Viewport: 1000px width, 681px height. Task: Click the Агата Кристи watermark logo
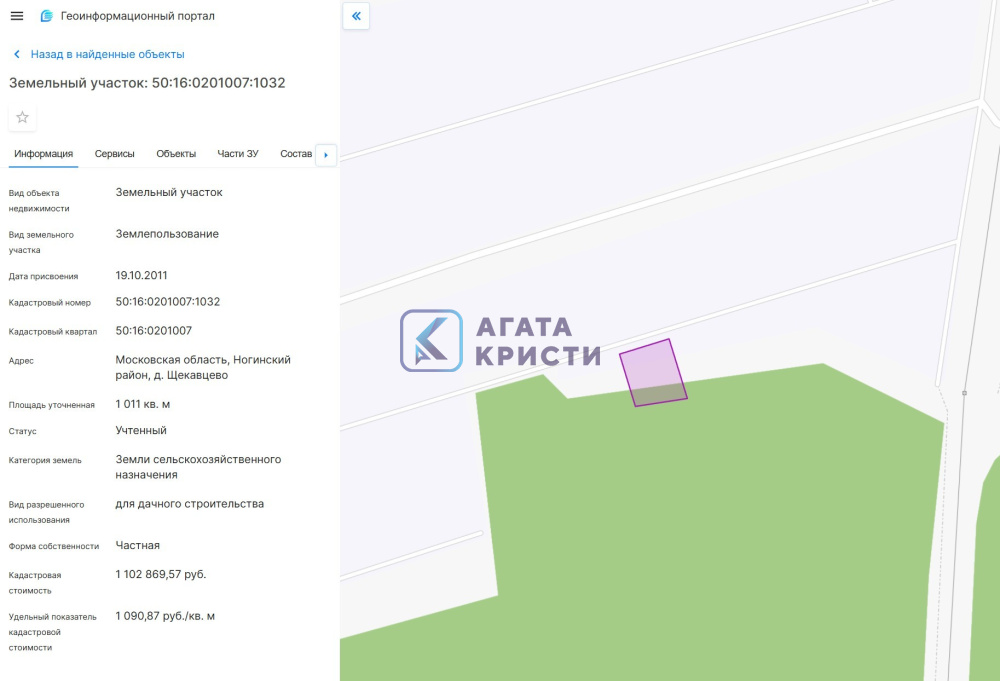(x=500, y=341)
